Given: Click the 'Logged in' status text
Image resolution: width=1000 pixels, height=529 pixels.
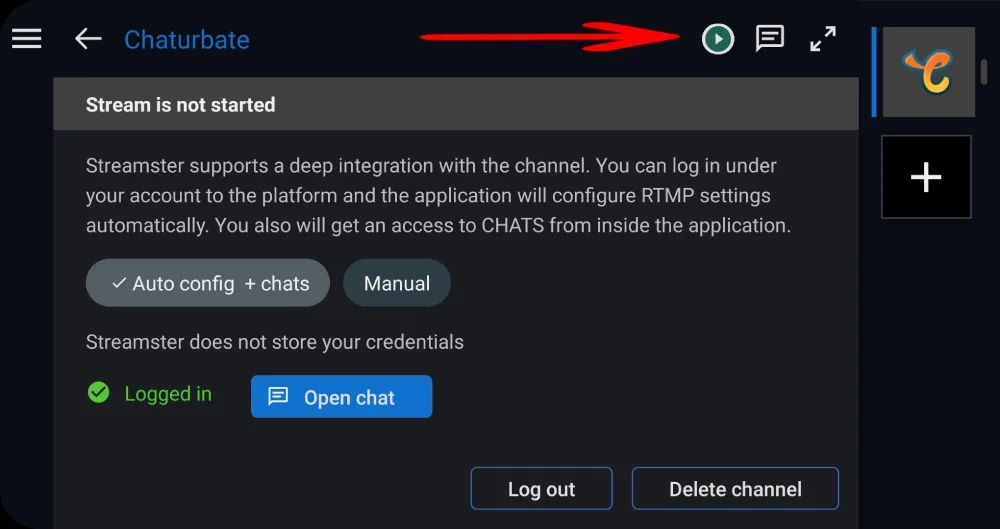Looking at the screenshot, I should tap(168, 394).
